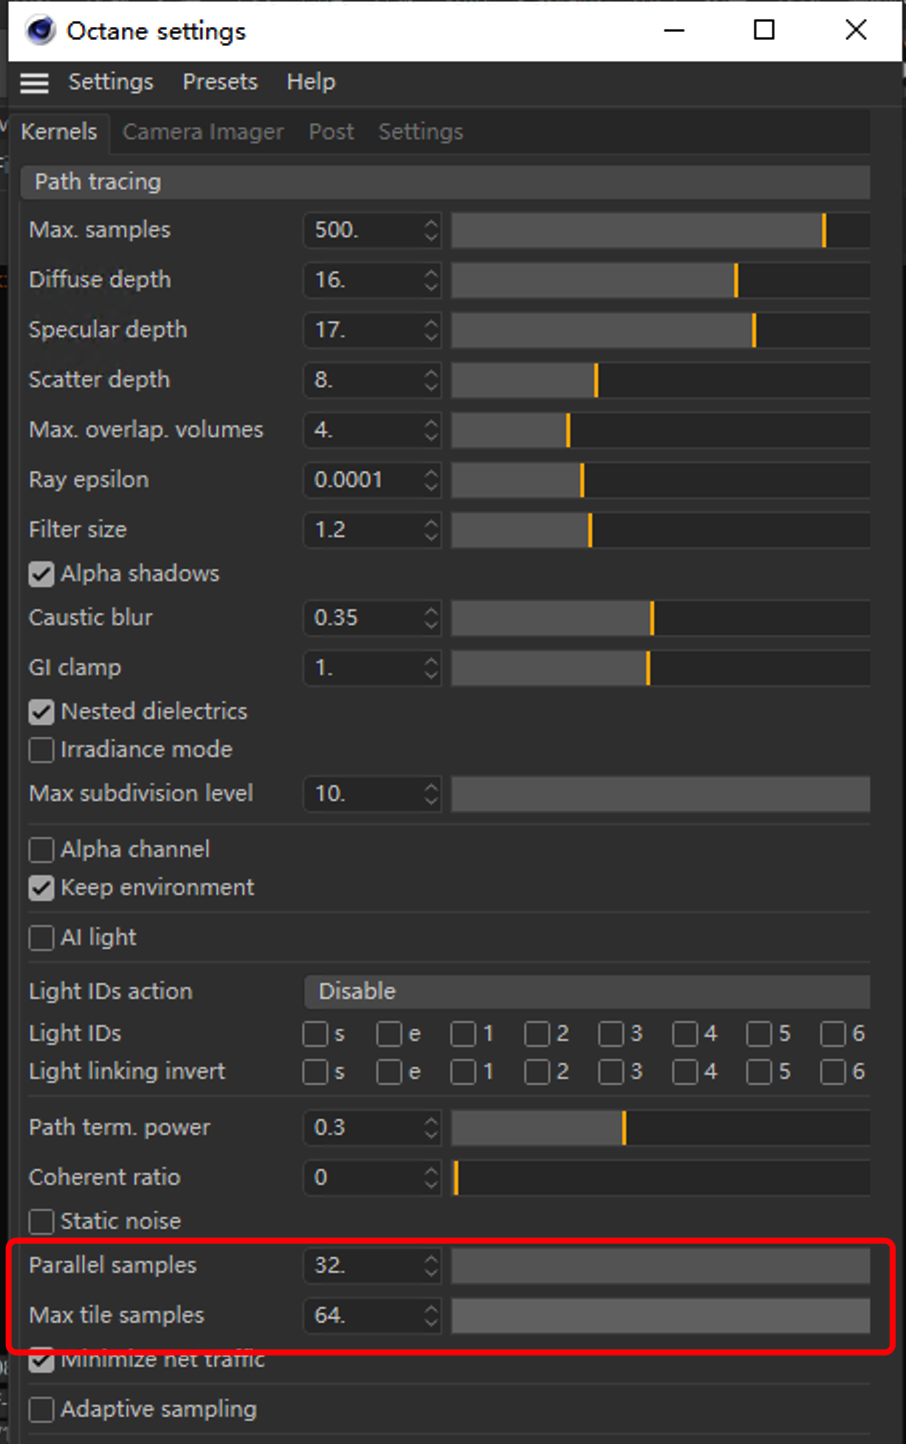
Task: Disable the Alpha shadows checkbox
Action: pyautogui.click(x=41, y=574)
